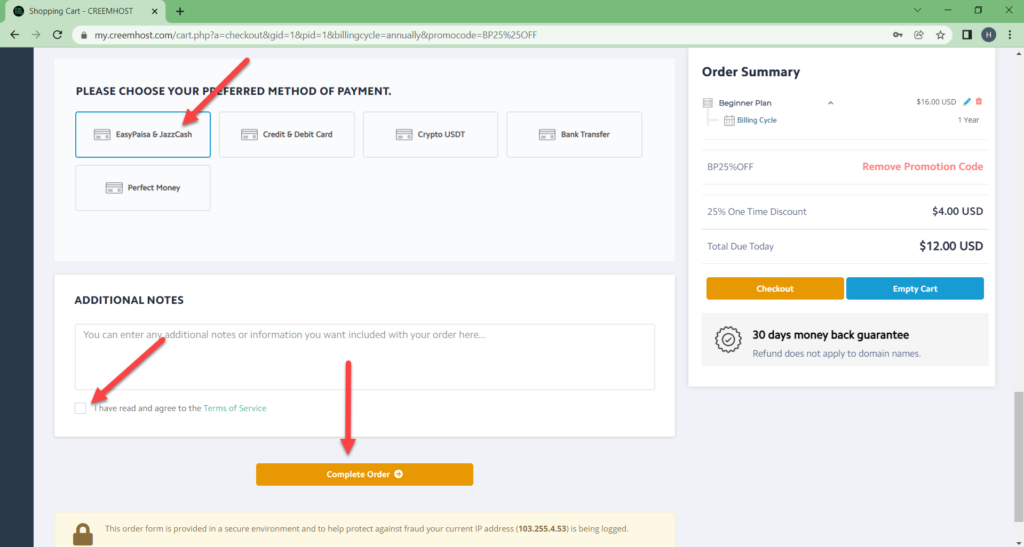The width and height of the screenshot is (1024, 547).
Task: Click the Empty Cart button
Action: [915, 289]
